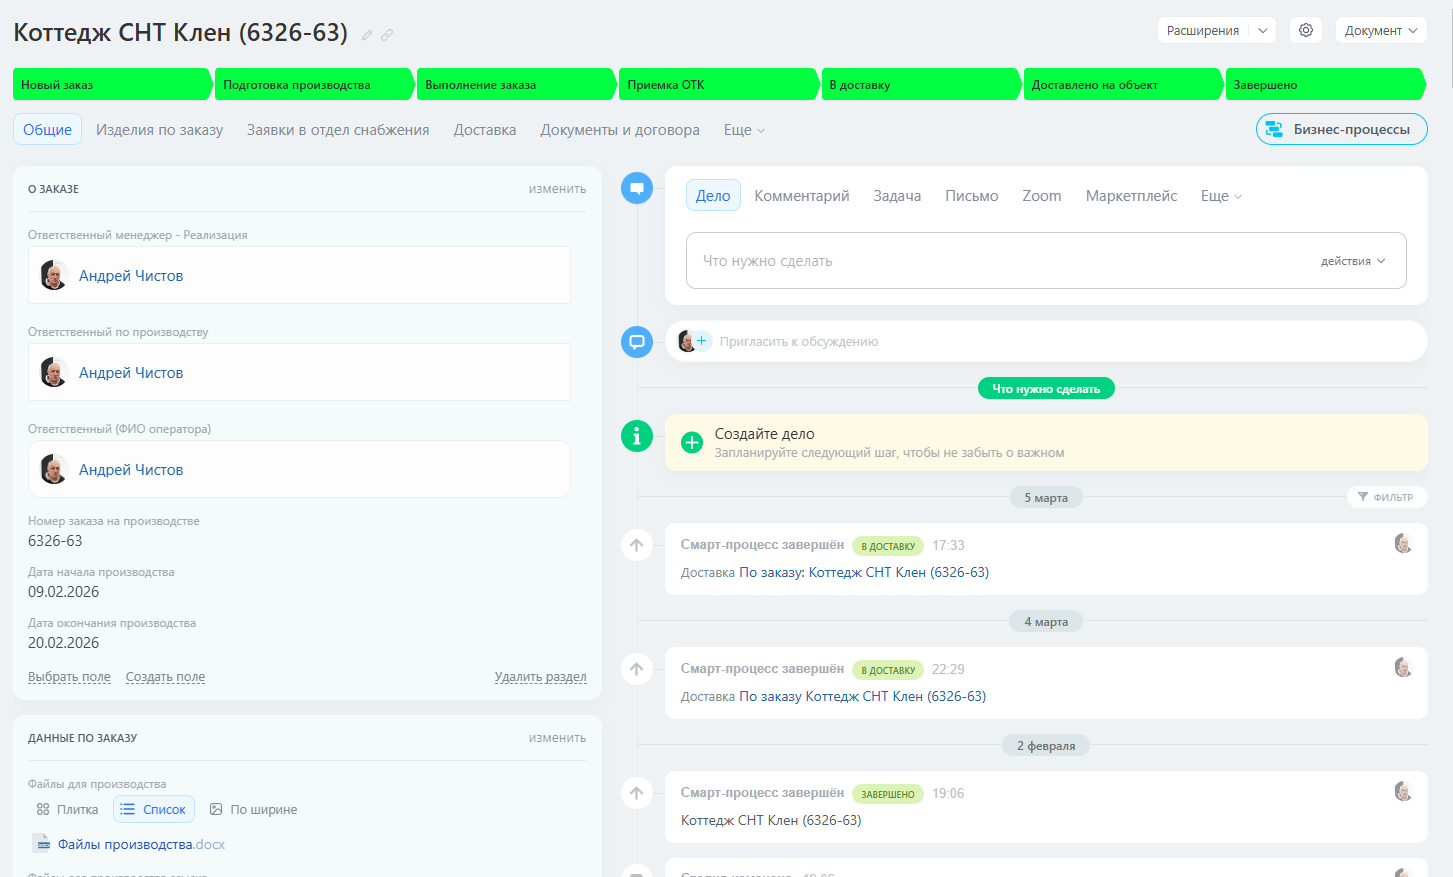Expand the действия dropdown in task field

tap(1353, 261)
